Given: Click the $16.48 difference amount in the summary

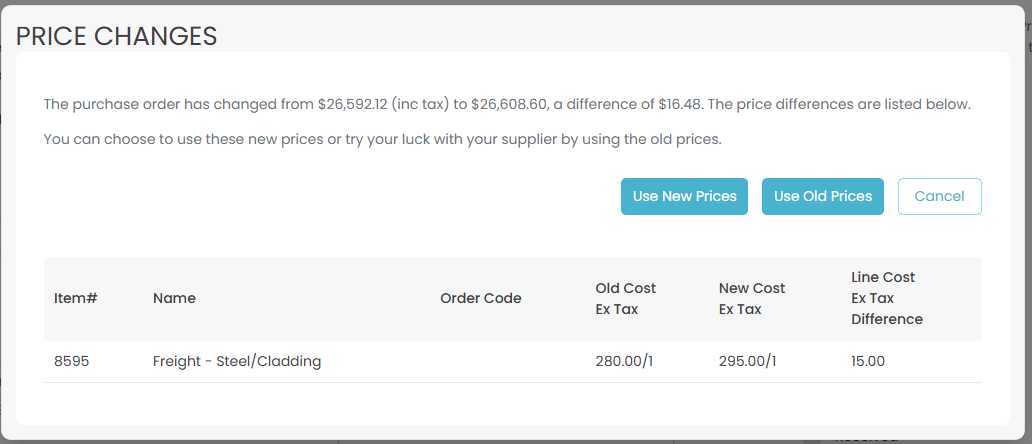Looking at the screenshot, I should click(x=680, y=104).
